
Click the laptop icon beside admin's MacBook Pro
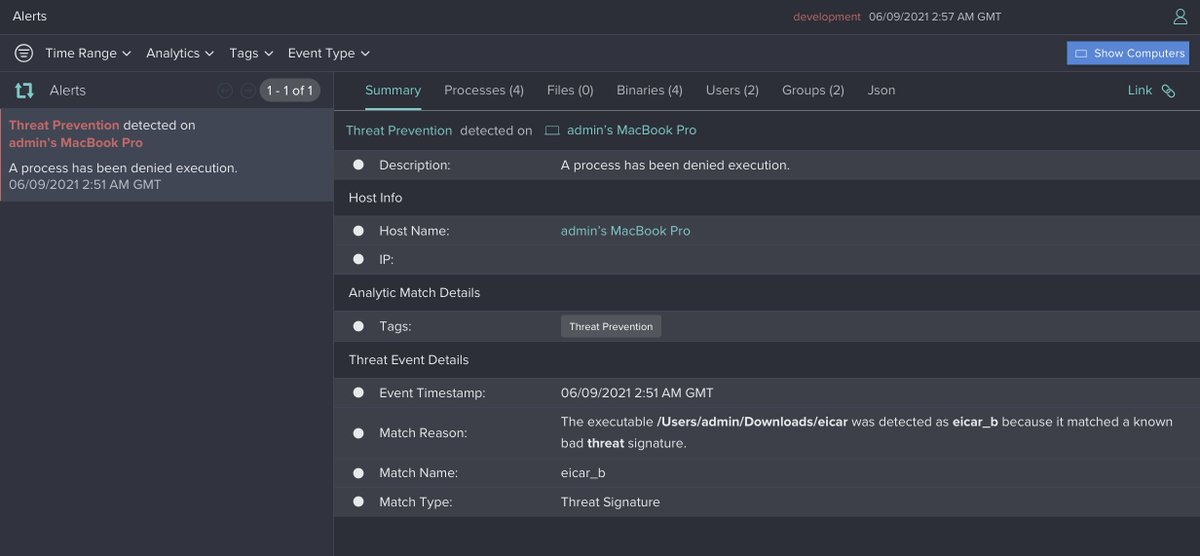552,131
